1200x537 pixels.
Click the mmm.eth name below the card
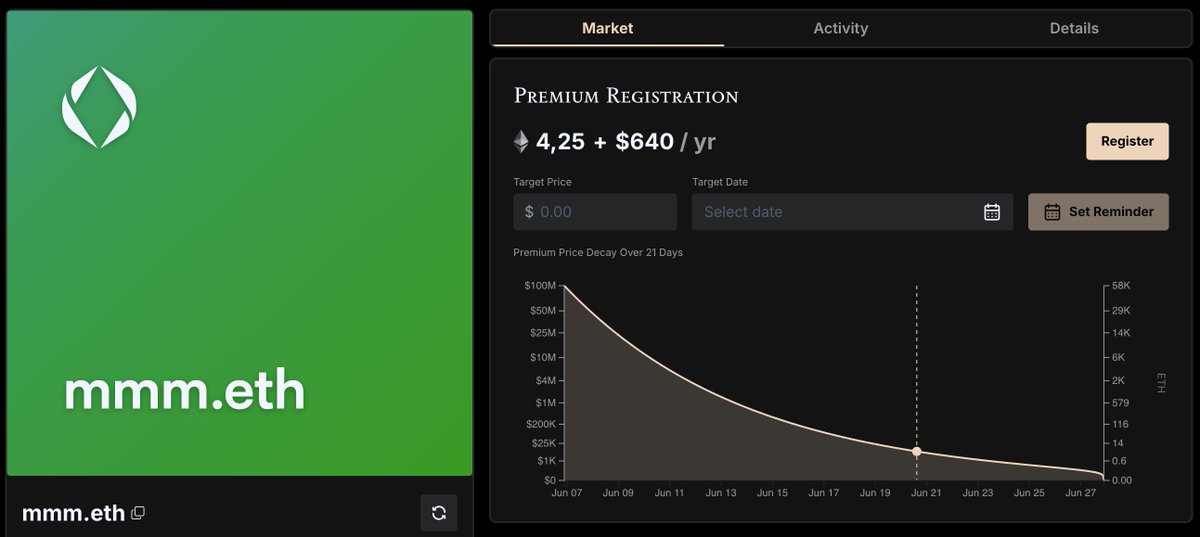(x=74, y=513)
